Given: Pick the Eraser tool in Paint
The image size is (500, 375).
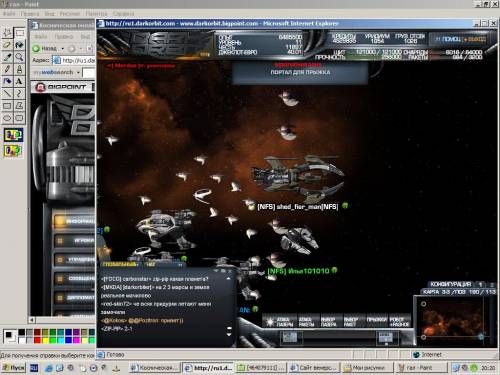Looking at the screenshot, I should pos(7,45).
